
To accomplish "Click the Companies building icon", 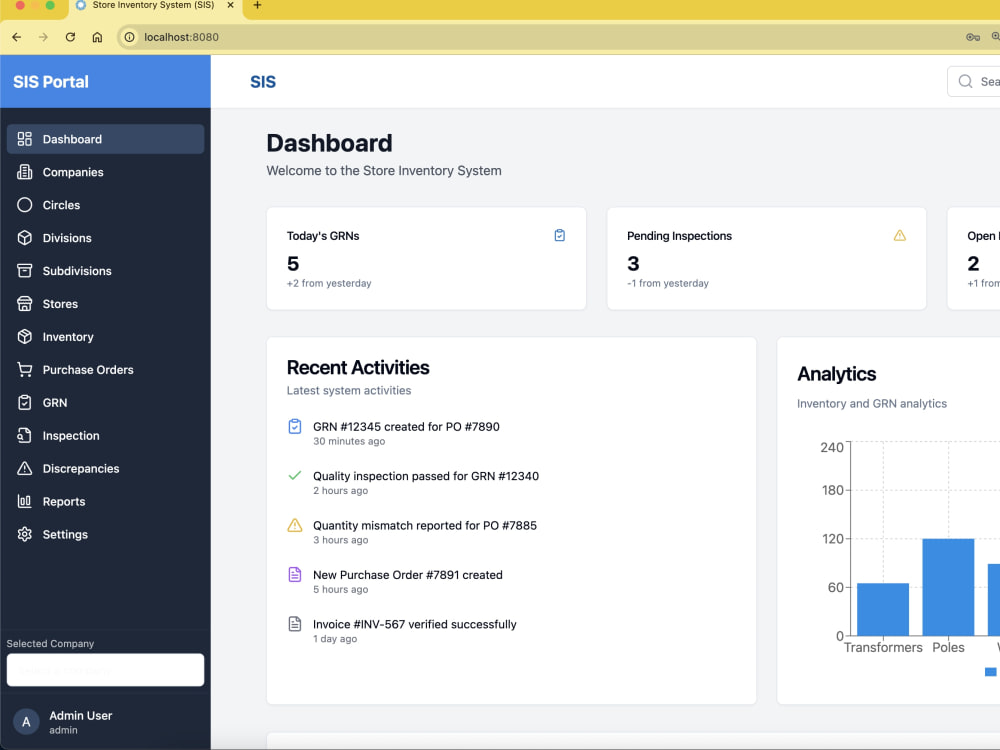I will point(24,172).
